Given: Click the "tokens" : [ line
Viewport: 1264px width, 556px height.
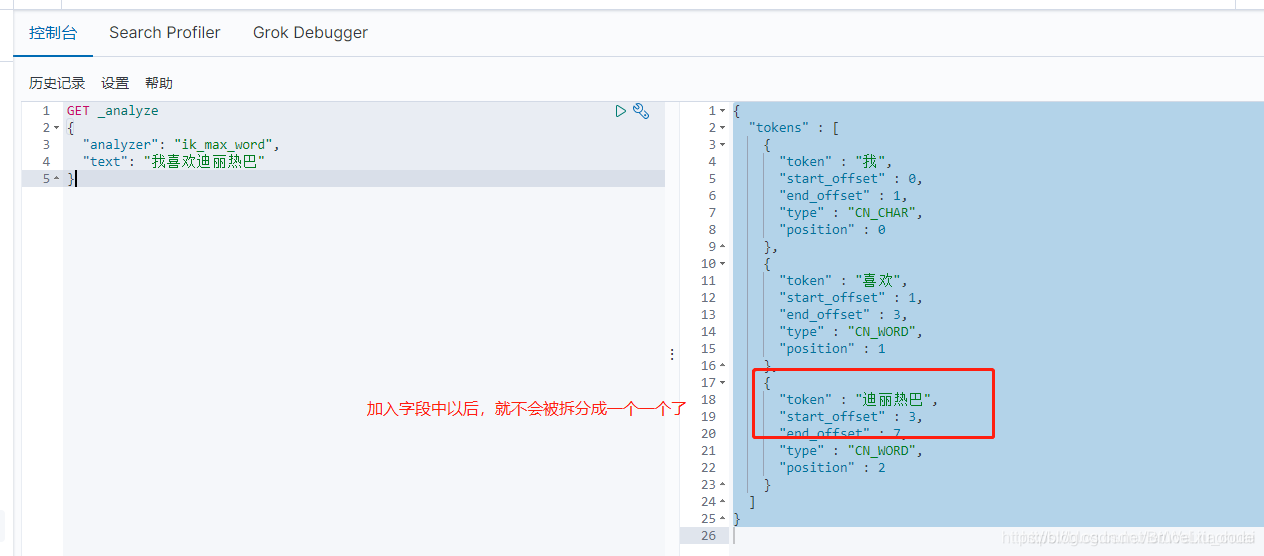Looking at the screenshot, I should point(793,128).
